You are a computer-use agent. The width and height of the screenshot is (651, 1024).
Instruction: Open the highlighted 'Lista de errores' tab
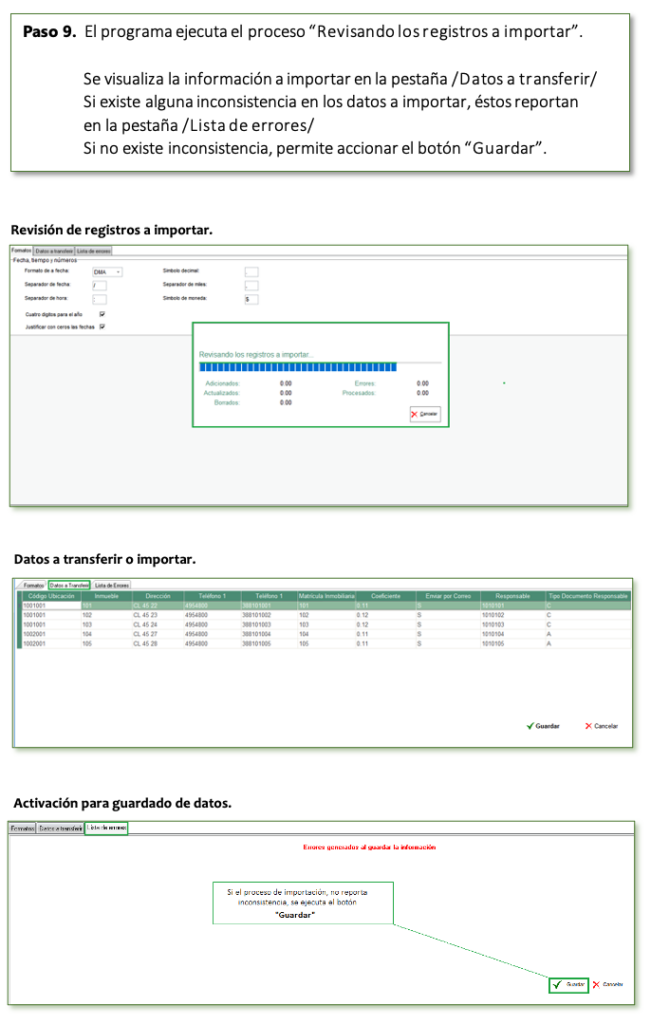tap(106, 828)
